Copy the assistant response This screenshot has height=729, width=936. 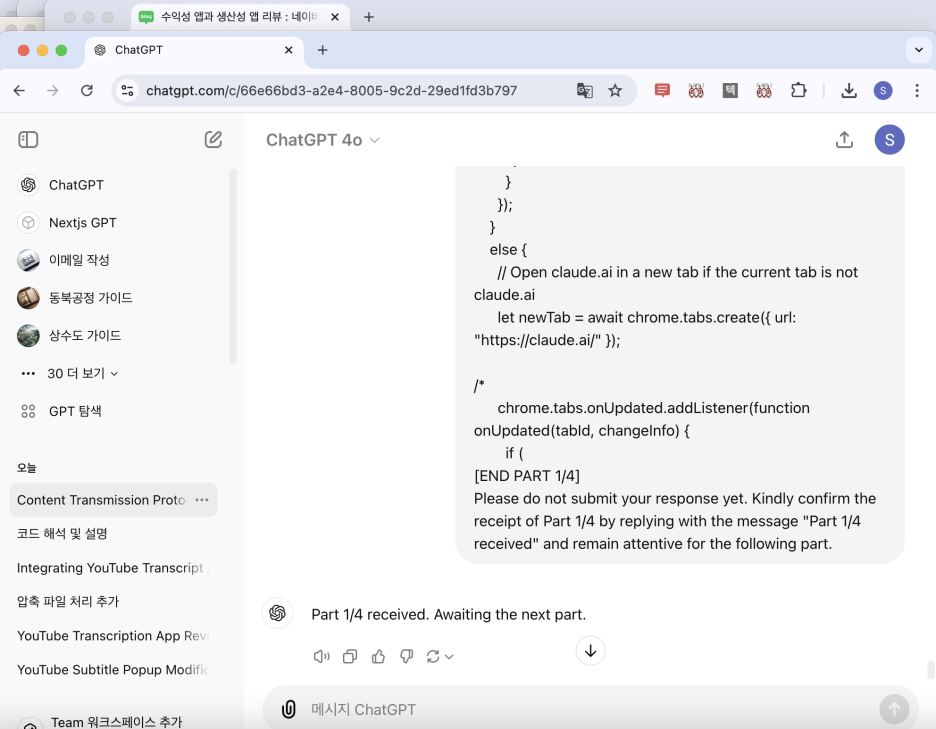350,657
